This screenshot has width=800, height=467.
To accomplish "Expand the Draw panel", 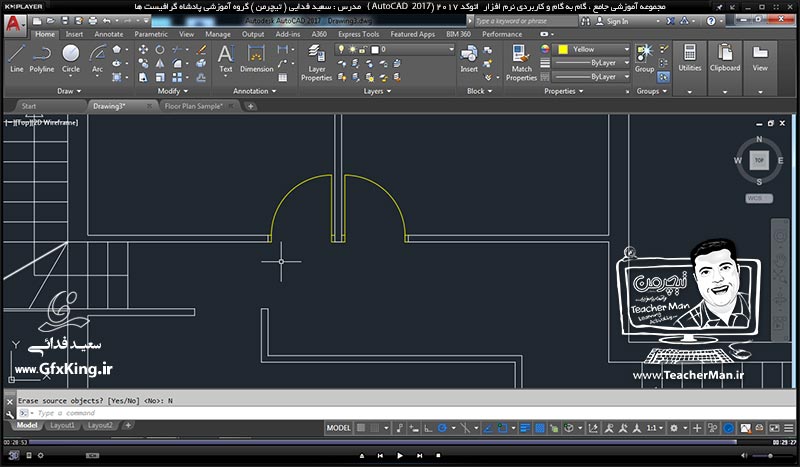I will coord(69,91).
